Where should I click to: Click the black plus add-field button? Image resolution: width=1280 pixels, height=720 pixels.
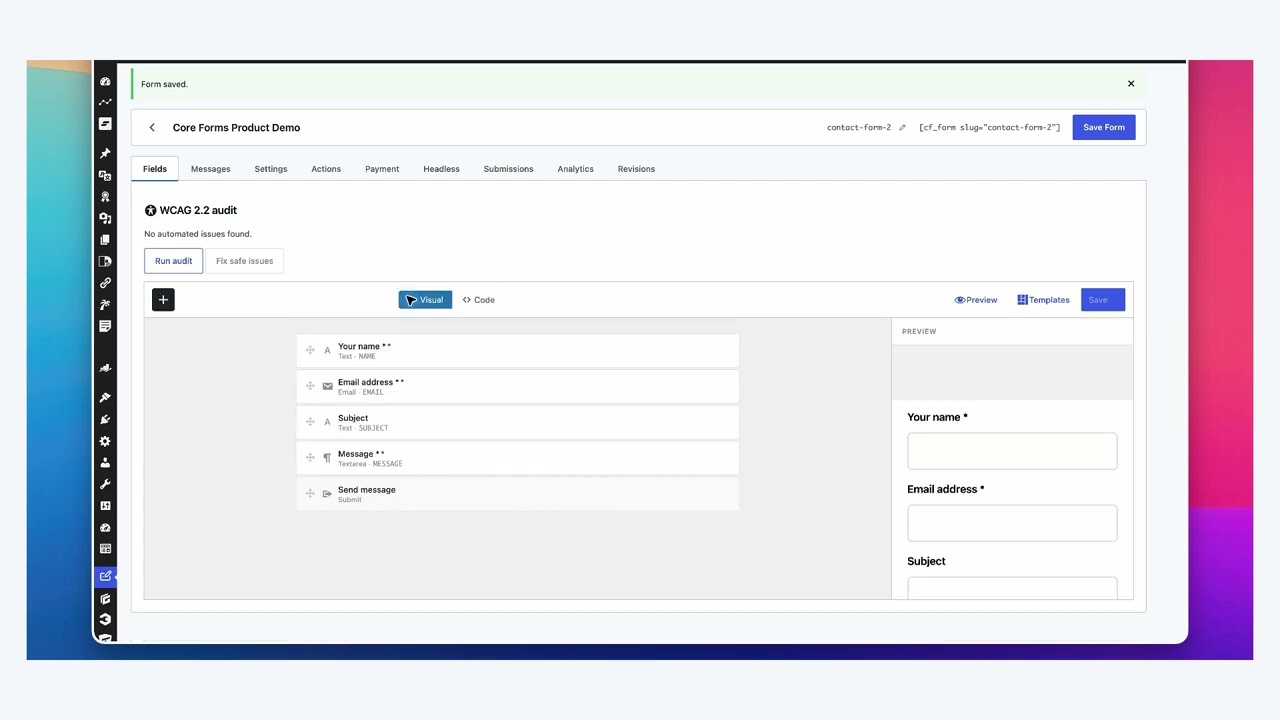click(163, 299)
